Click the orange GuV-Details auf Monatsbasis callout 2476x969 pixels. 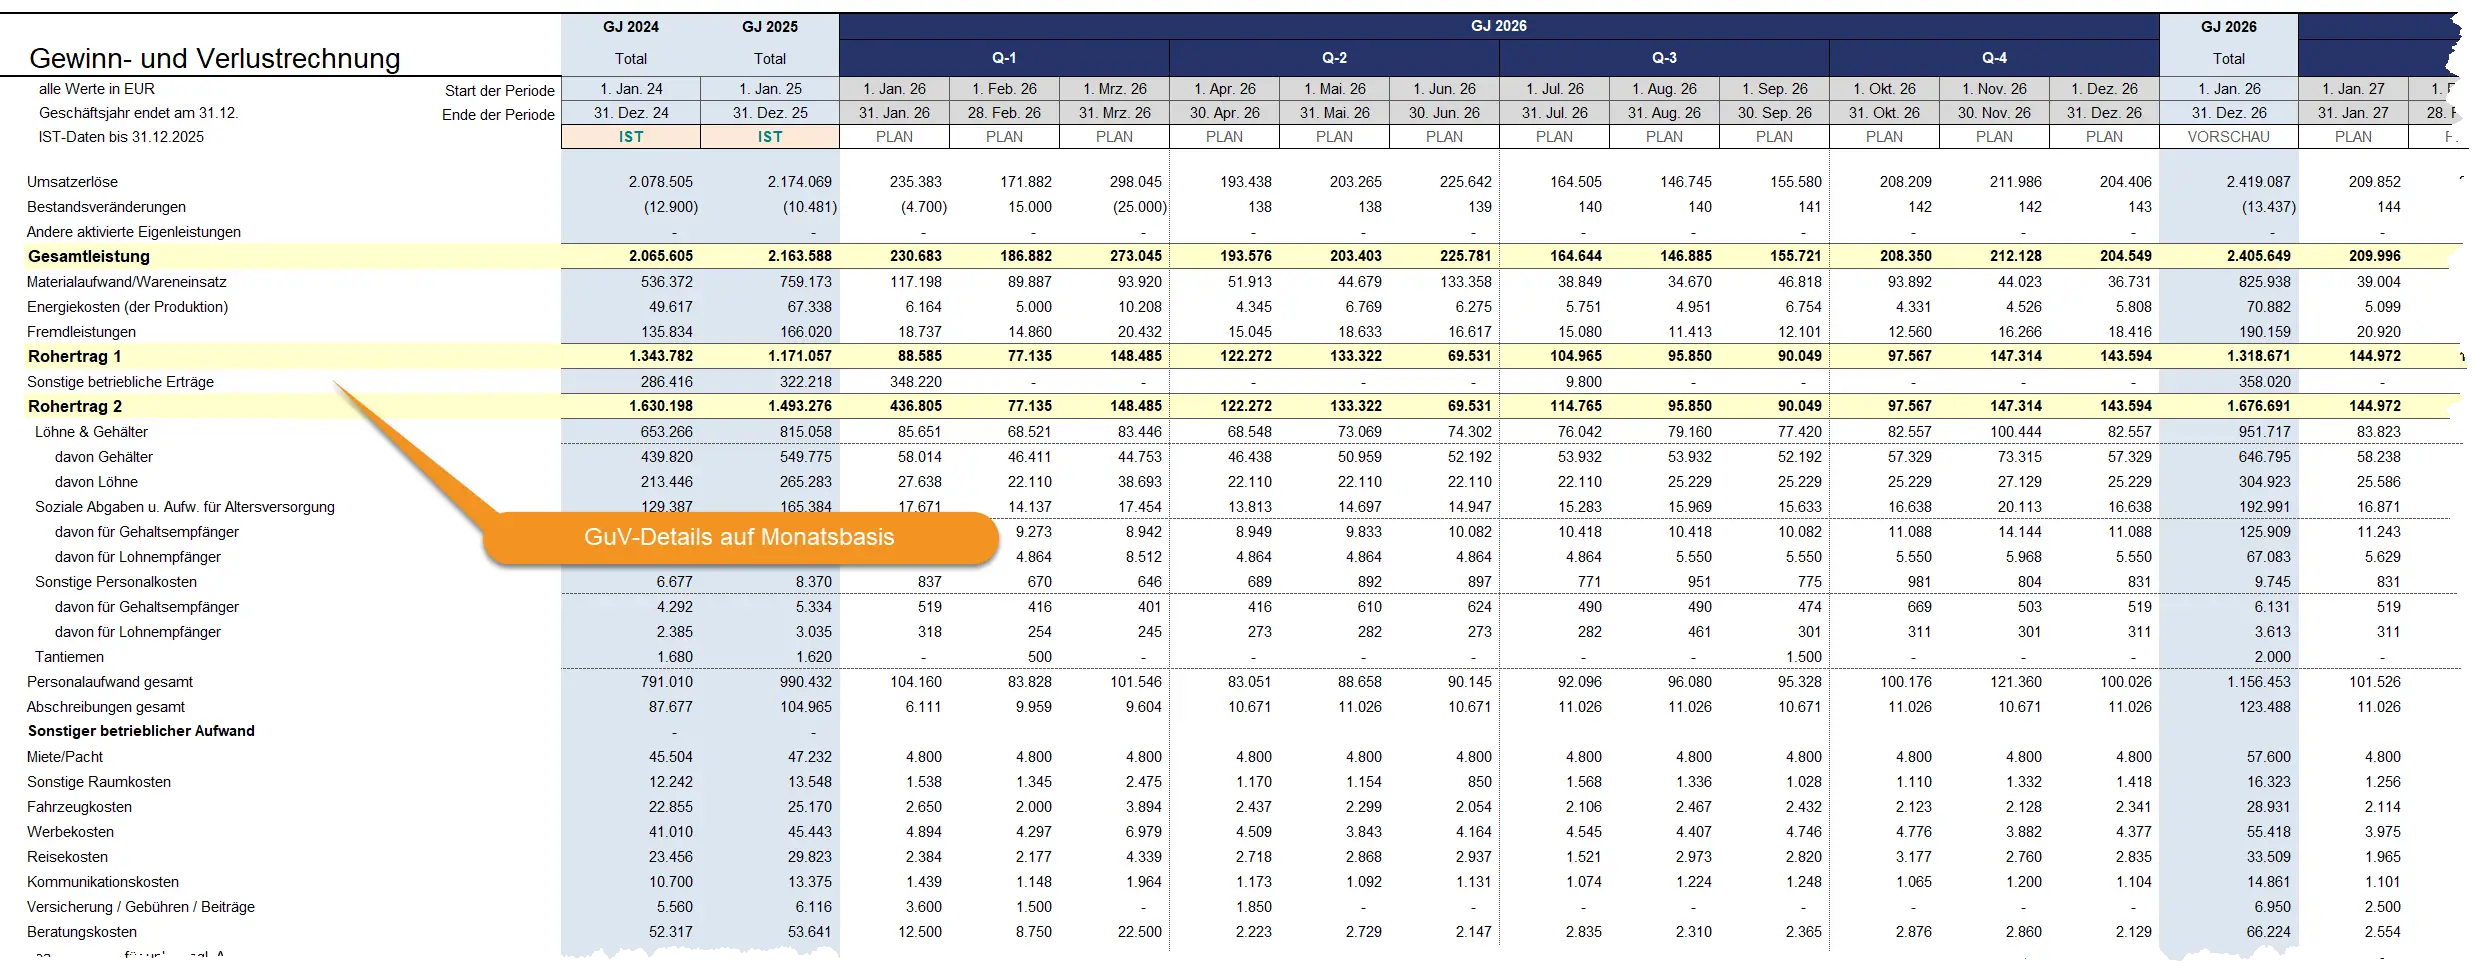click(x=739, y=537)
